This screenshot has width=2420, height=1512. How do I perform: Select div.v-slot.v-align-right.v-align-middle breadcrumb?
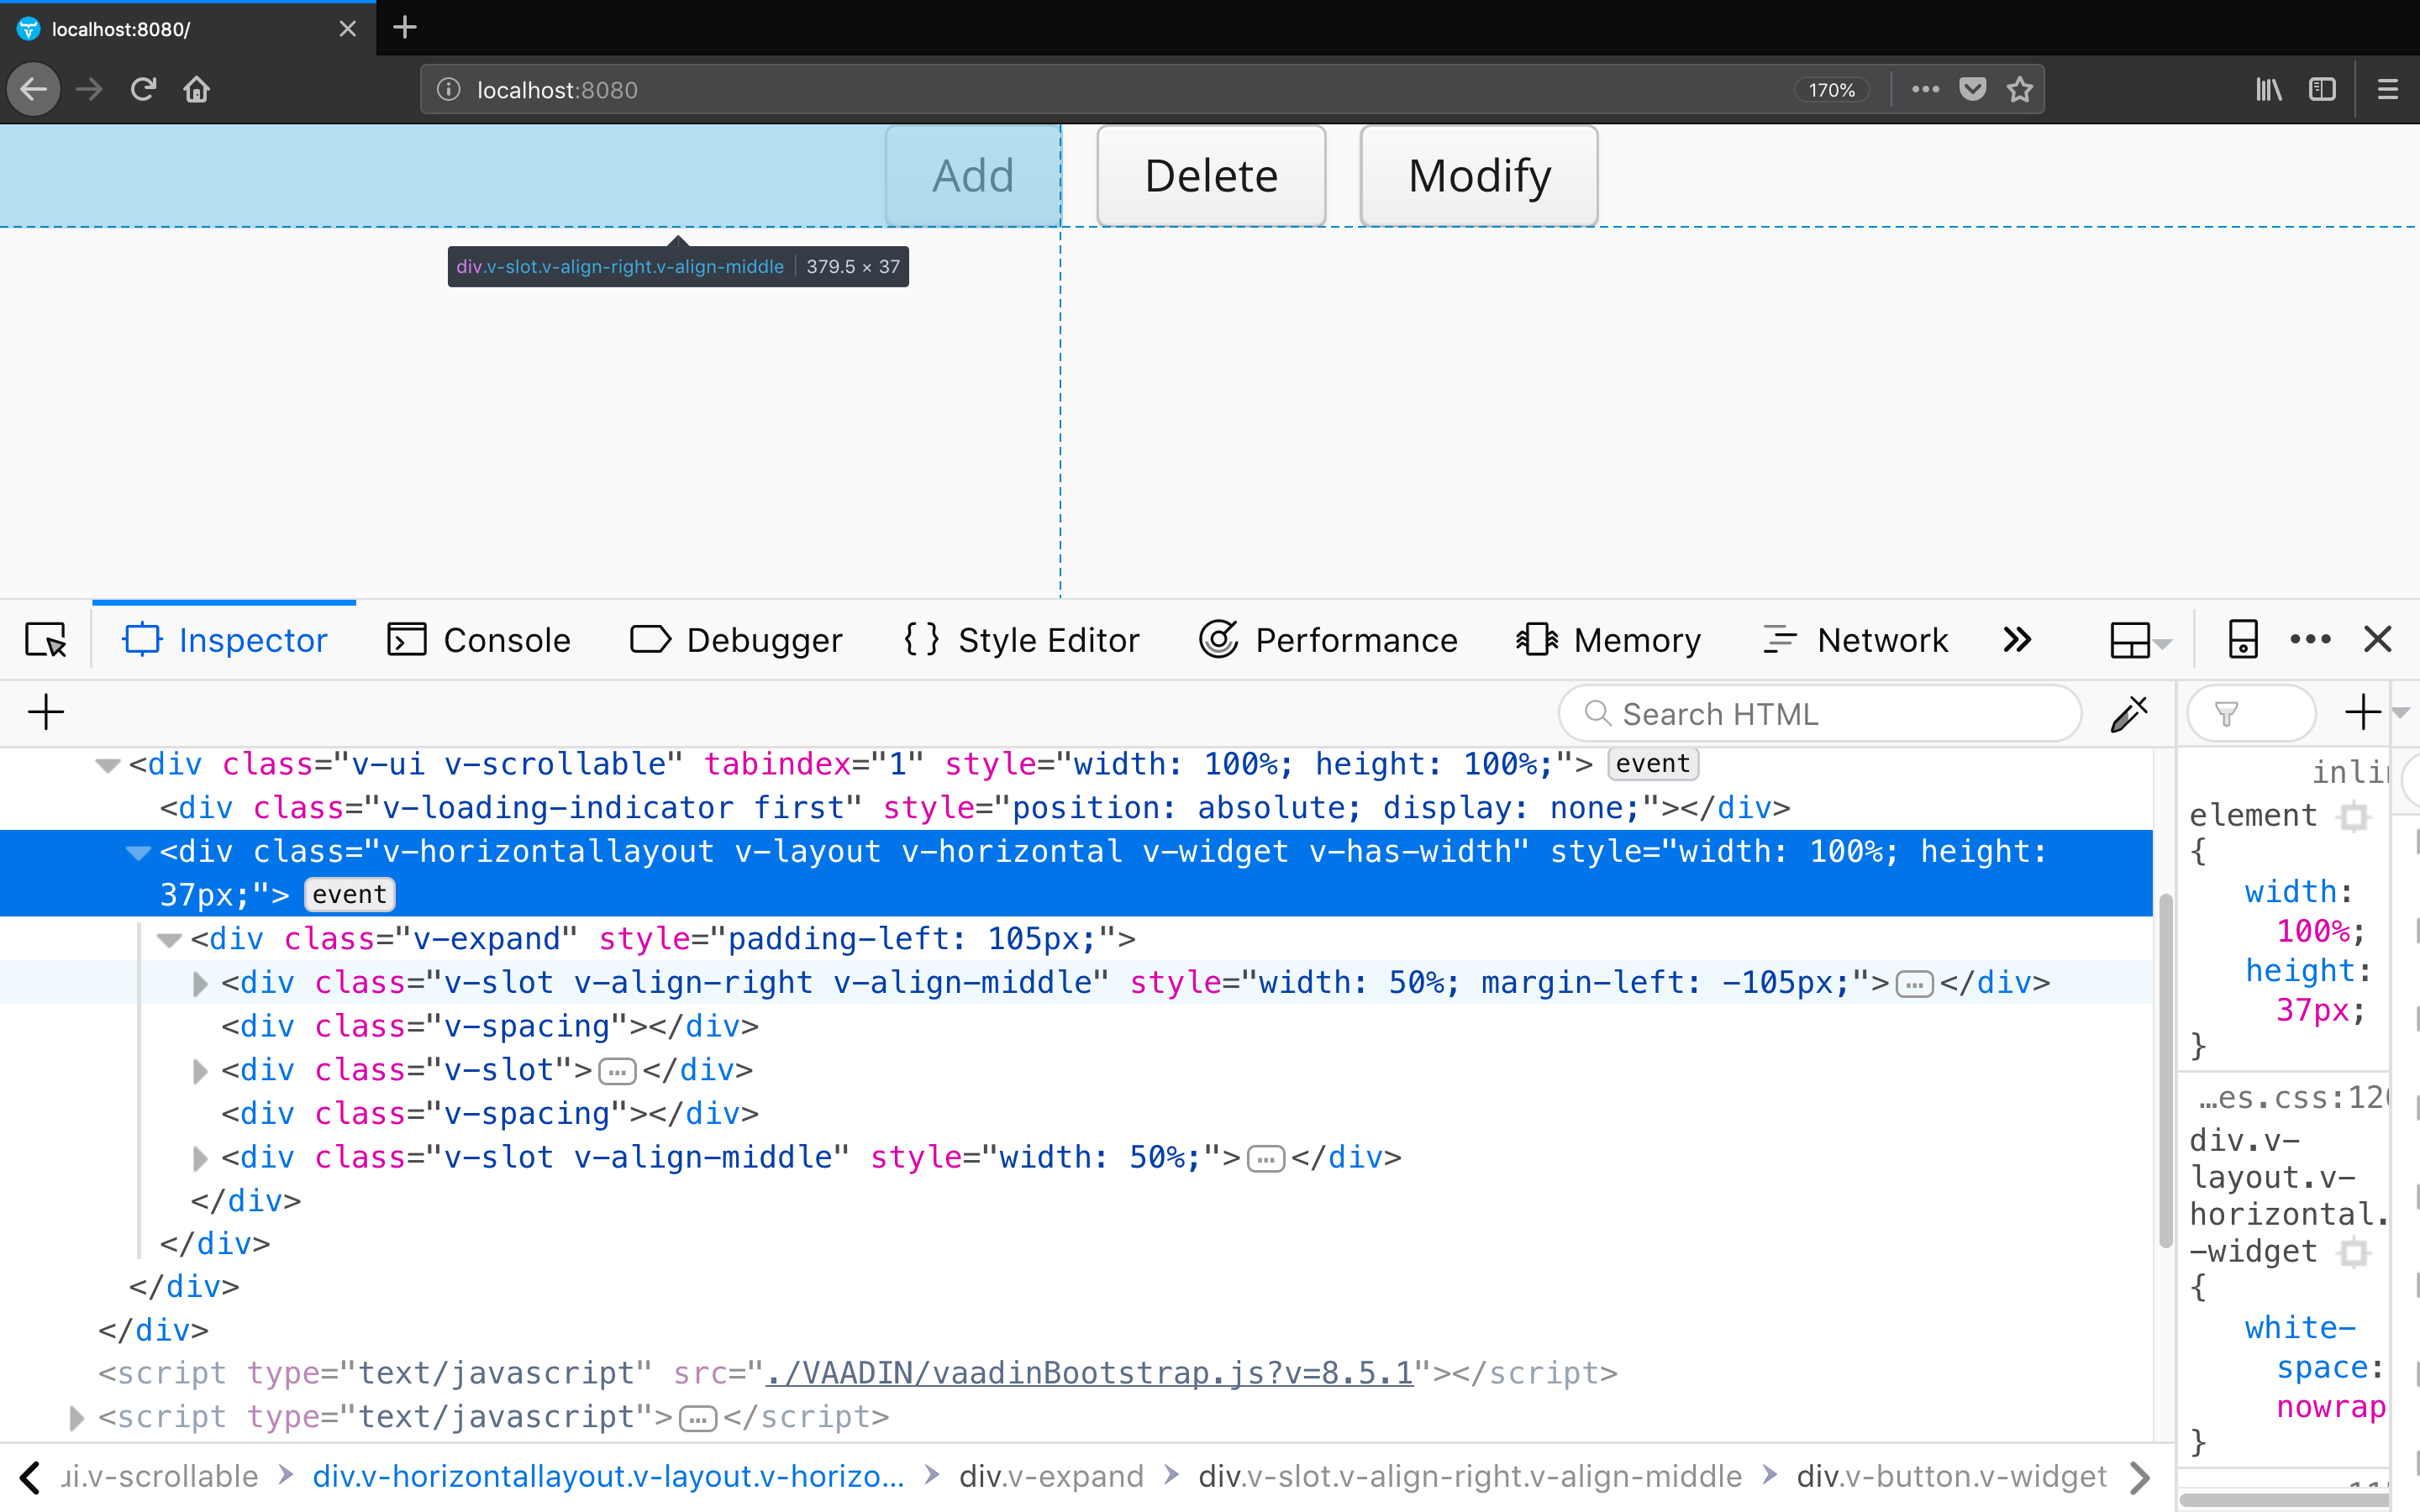[1470, 1476]
